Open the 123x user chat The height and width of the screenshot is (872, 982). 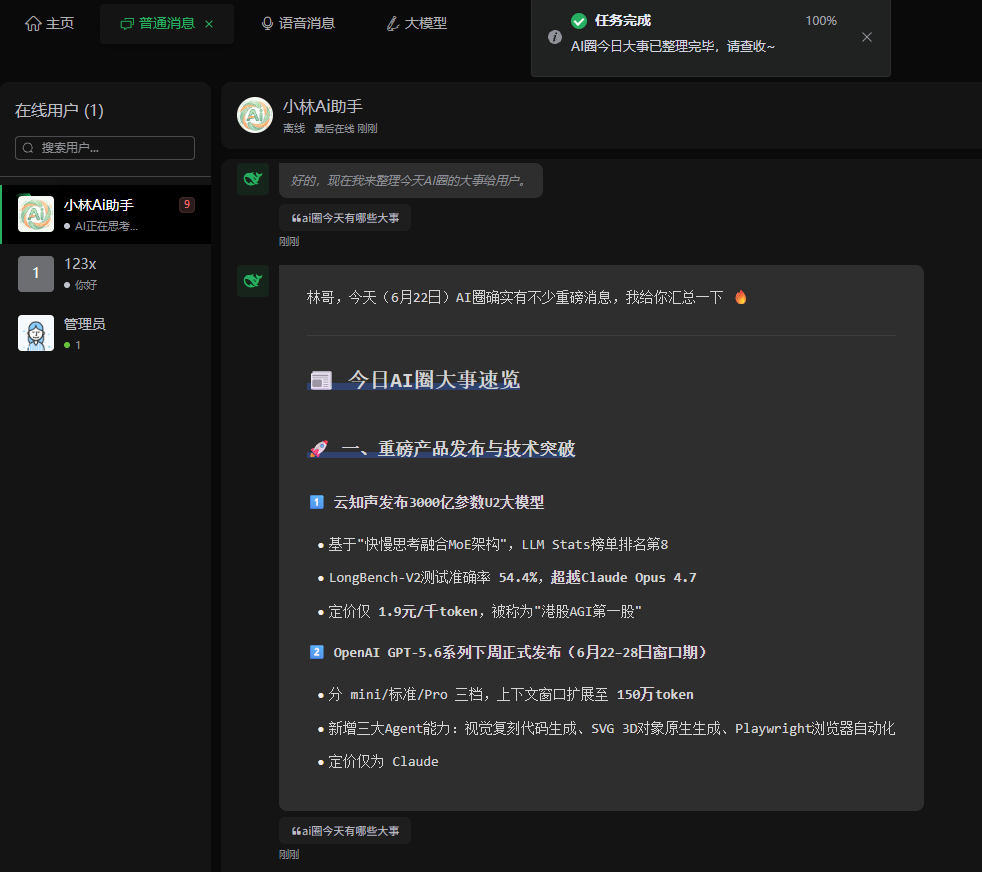click(105, 274)
